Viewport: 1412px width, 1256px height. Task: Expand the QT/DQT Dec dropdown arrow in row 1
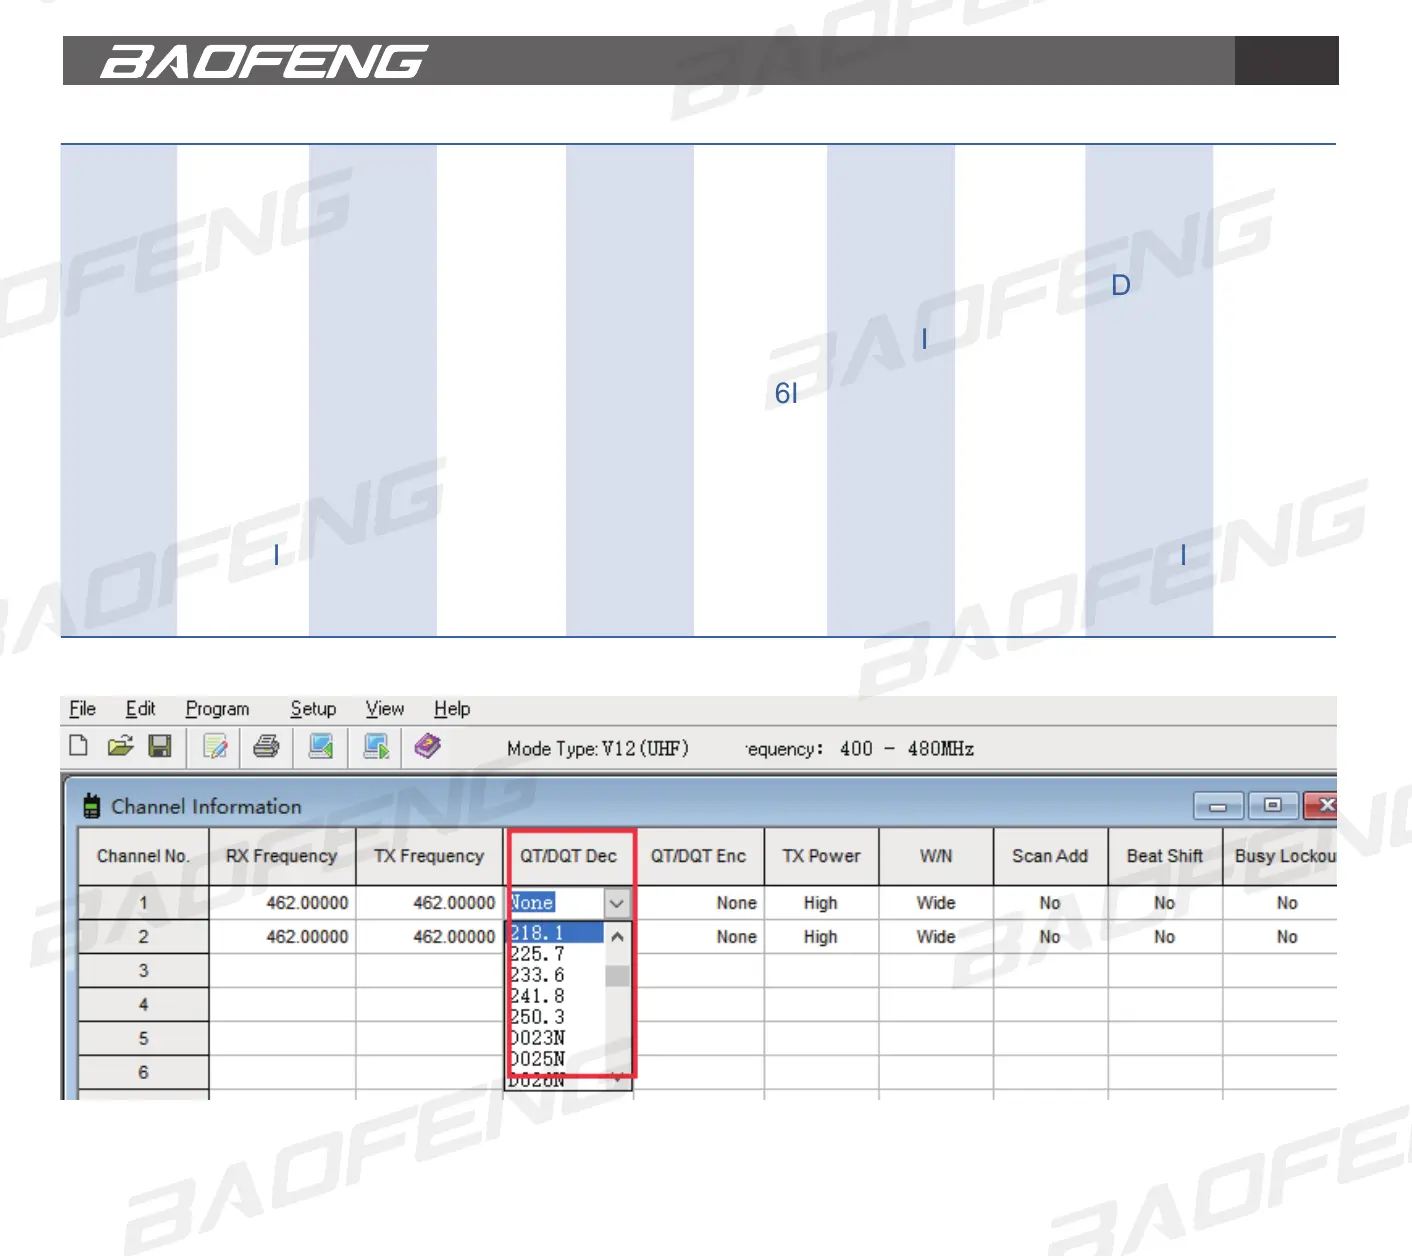coord(617,903)
